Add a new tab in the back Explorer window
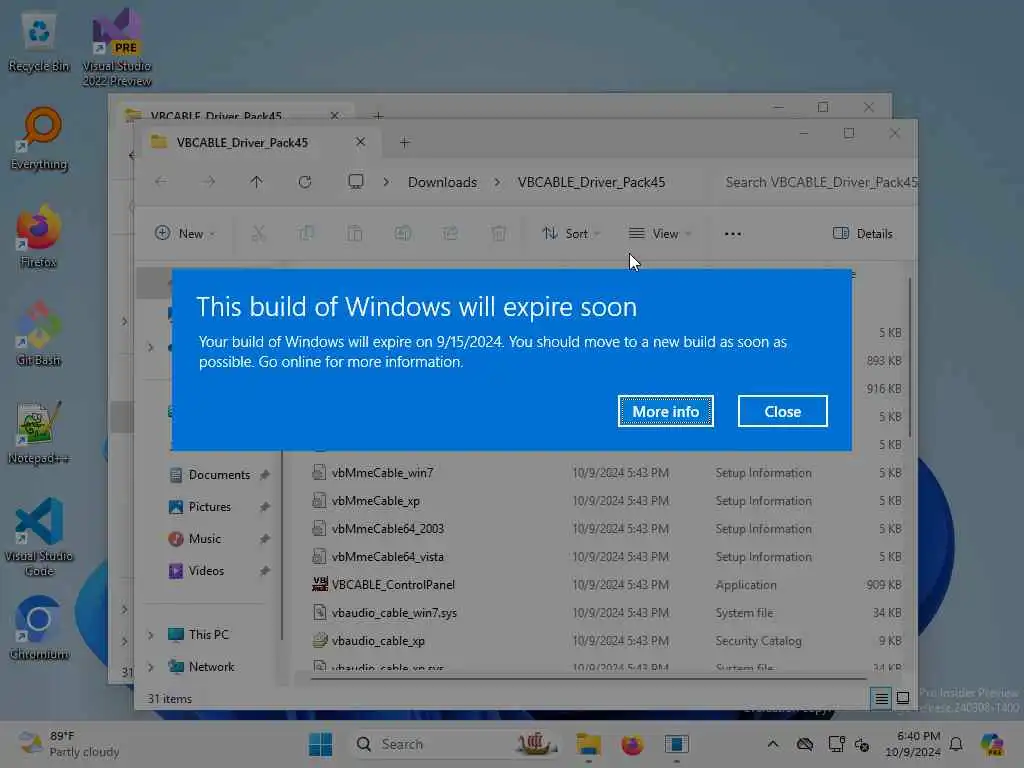The width and height of the screenshot is (1024, 768). tap(378, 116)
